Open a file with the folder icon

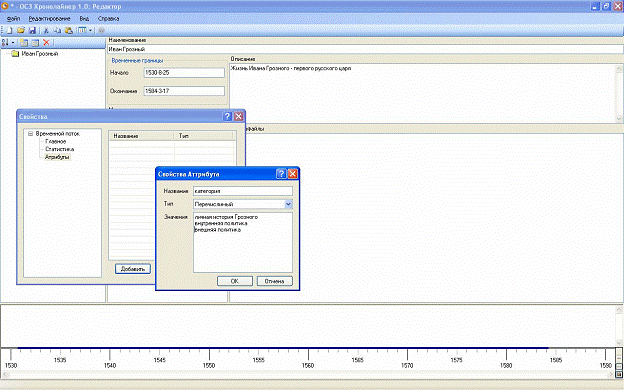pyautogui.click(x=21, y=30)
